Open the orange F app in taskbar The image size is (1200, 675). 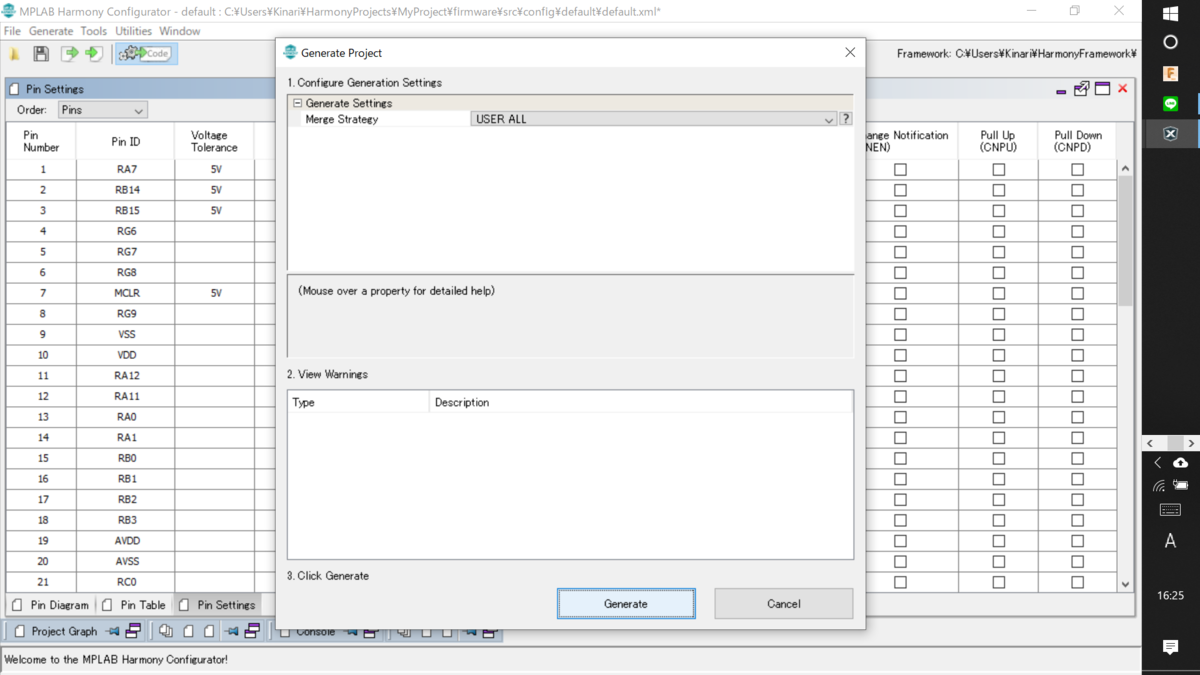point(1171,73)
